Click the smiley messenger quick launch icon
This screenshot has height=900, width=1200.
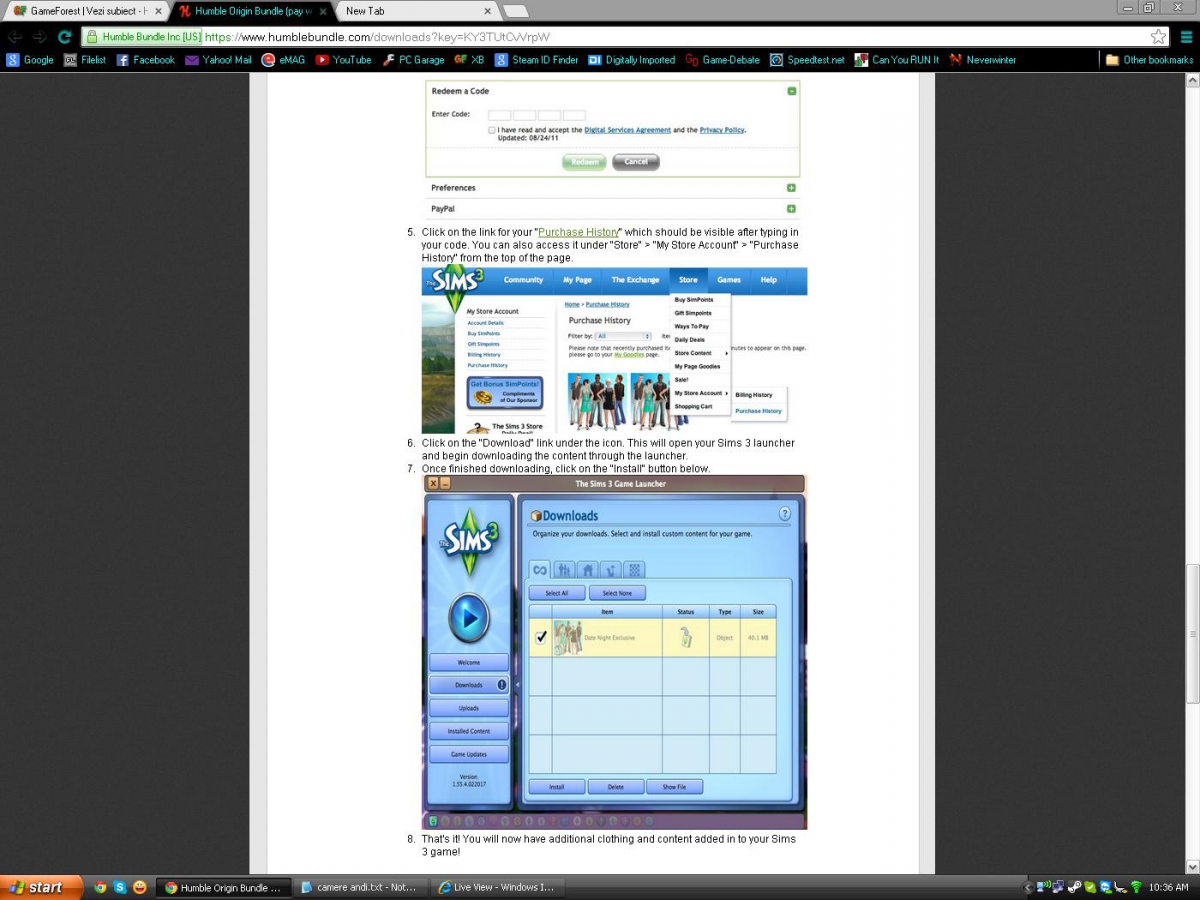[140, 887]
